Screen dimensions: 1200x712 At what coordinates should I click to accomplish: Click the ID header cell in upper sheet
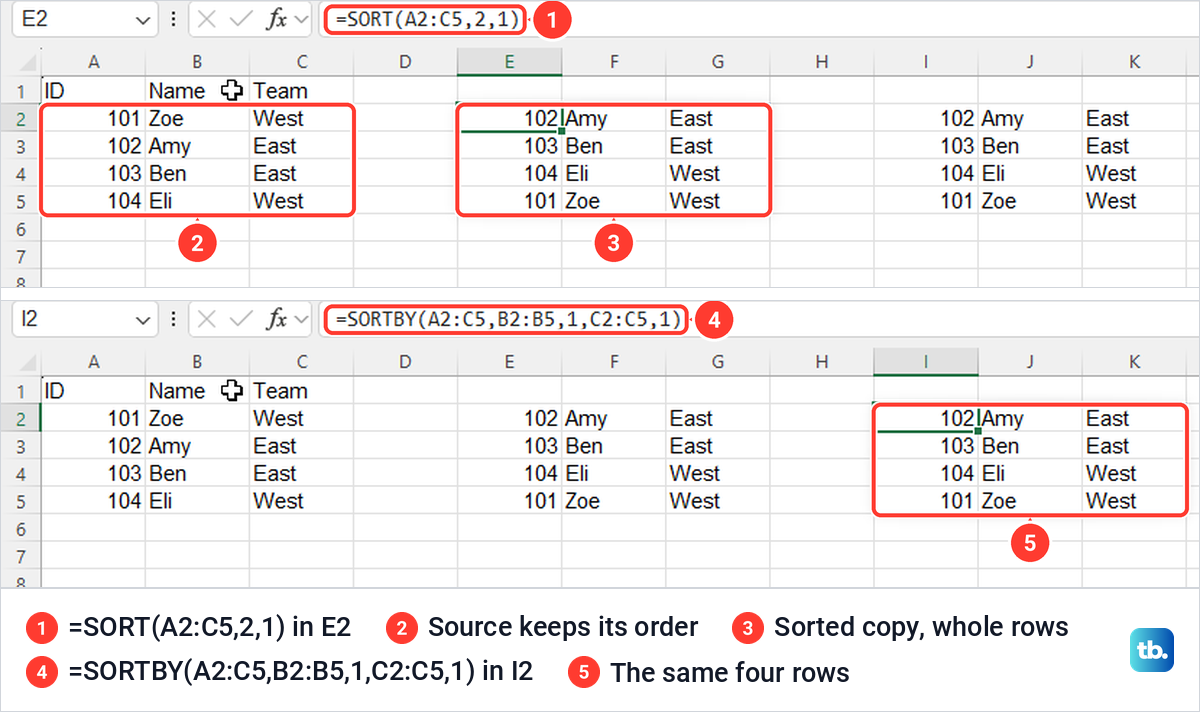point(93,91)
